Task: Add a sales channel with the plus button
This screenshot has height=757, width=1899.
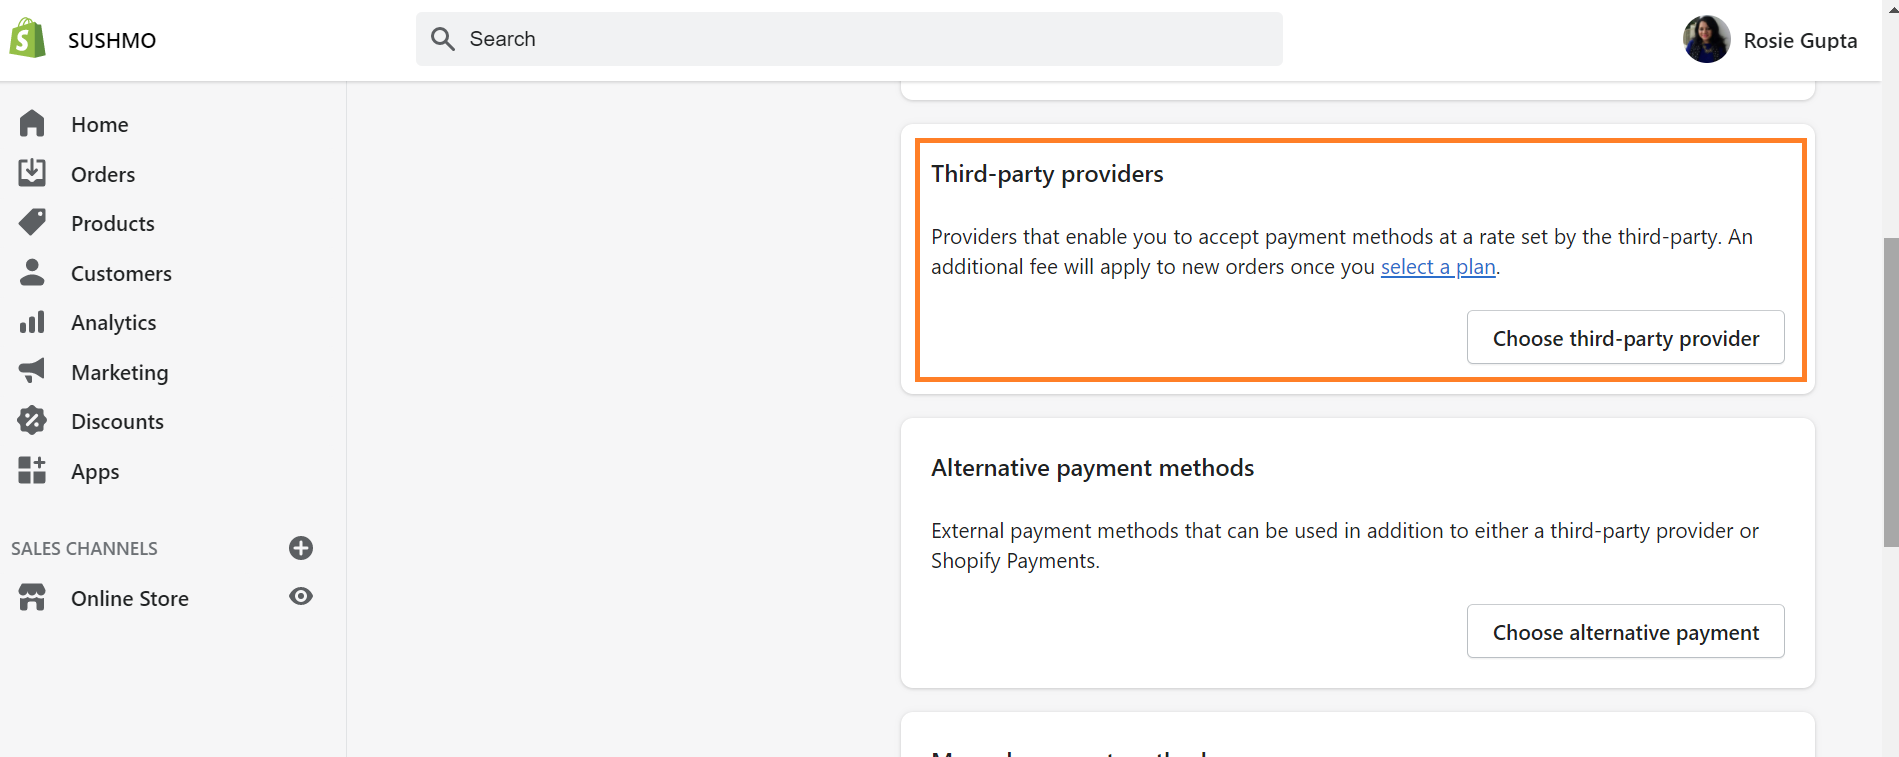Action: 301,548
